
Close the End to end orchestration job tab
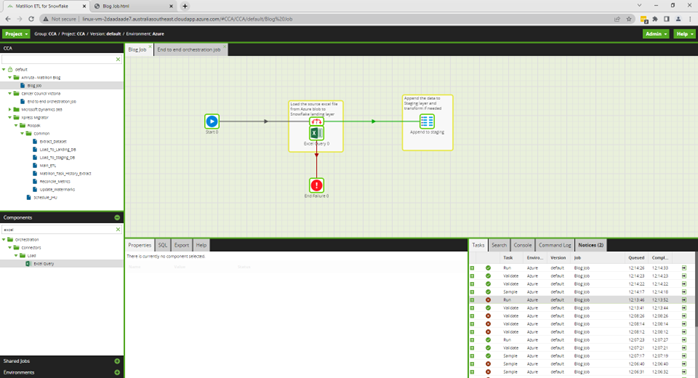click(225, 46)
